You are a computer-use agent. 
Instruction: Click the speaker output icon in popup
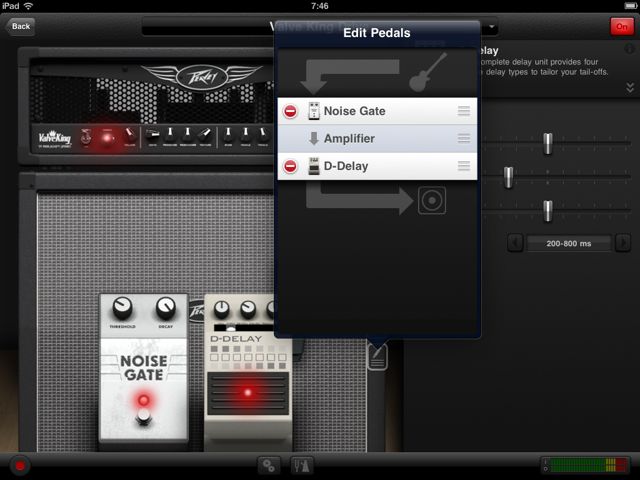[x=432, y=200]
